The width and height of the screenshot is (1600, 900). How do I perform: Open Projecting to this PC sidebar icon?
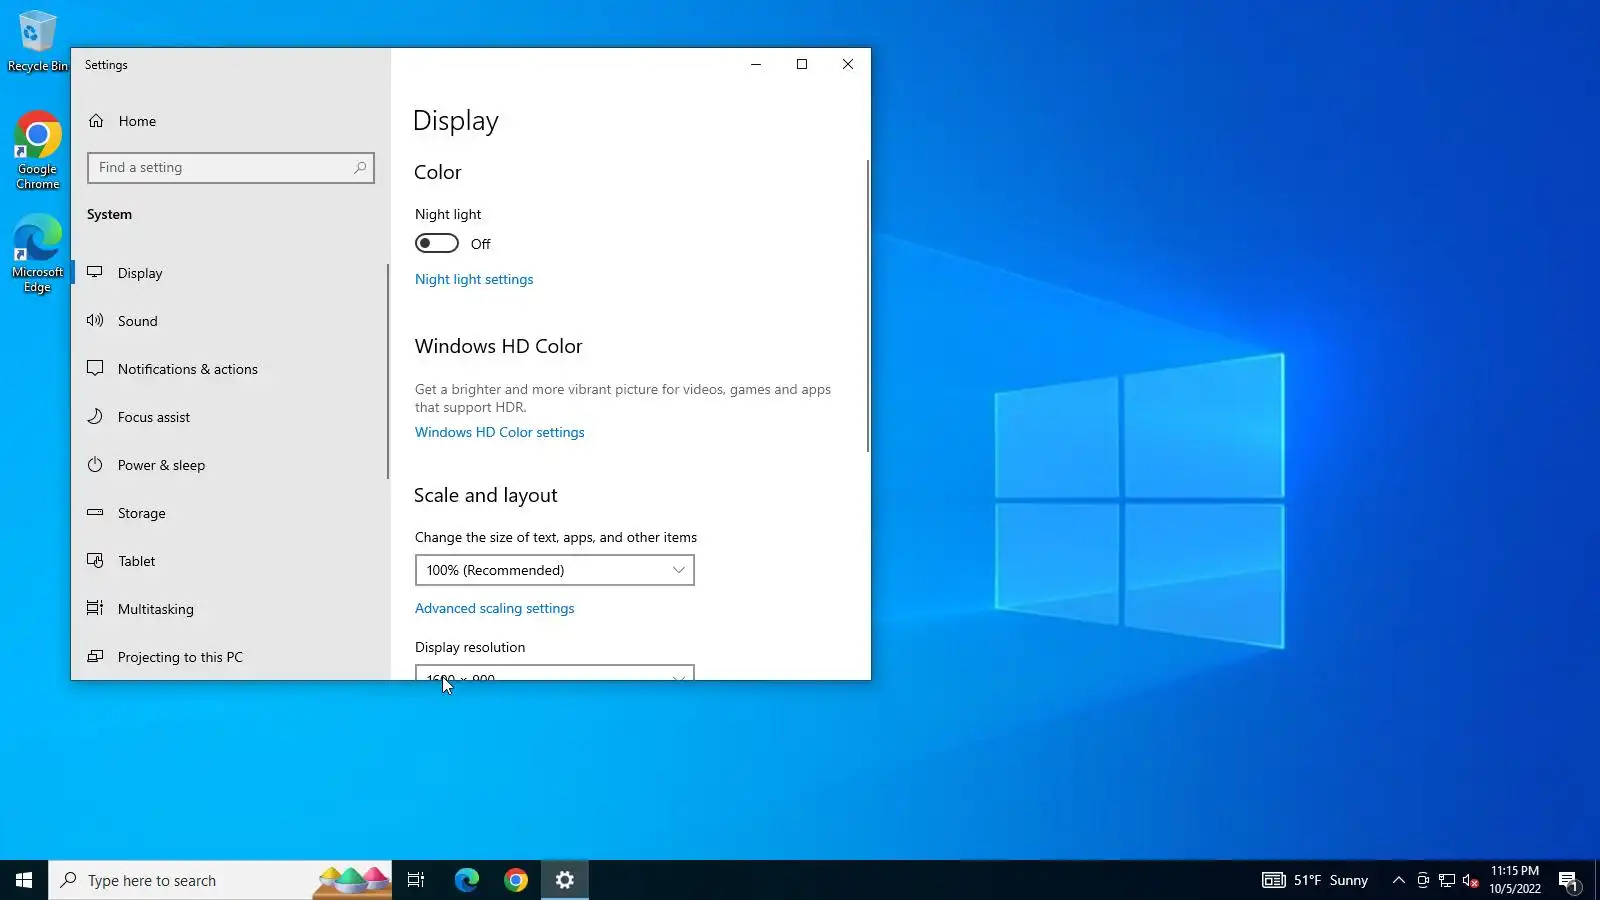coord(95,657)
